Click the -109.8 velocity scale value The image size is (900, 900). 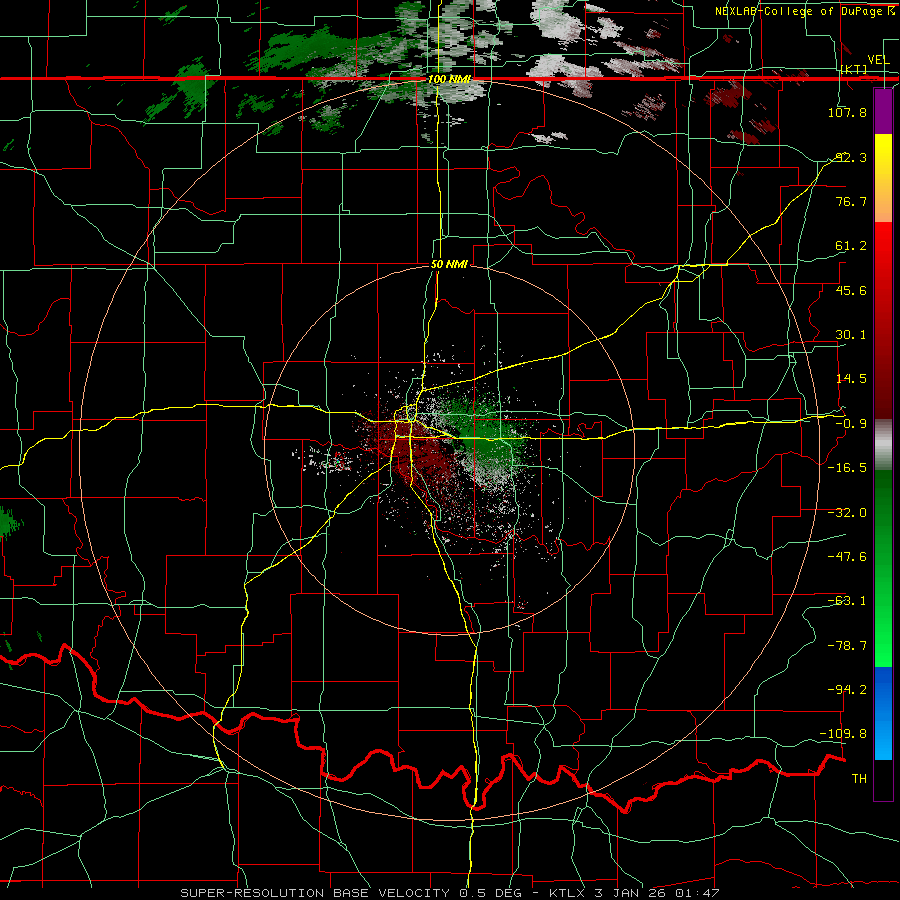[844, 734]
